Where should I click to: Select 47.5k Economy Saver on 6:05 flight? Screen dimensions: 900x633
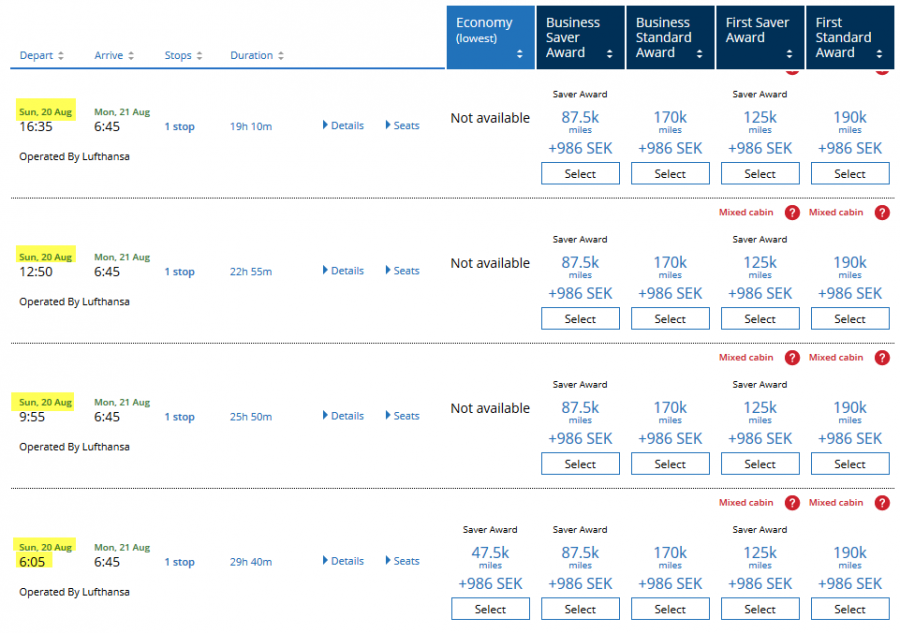(490, 609)
